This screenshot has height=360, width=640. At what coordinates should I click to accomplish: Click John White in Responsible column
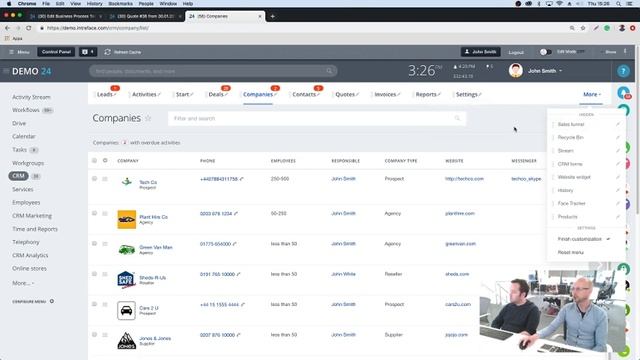pos(343,274)
